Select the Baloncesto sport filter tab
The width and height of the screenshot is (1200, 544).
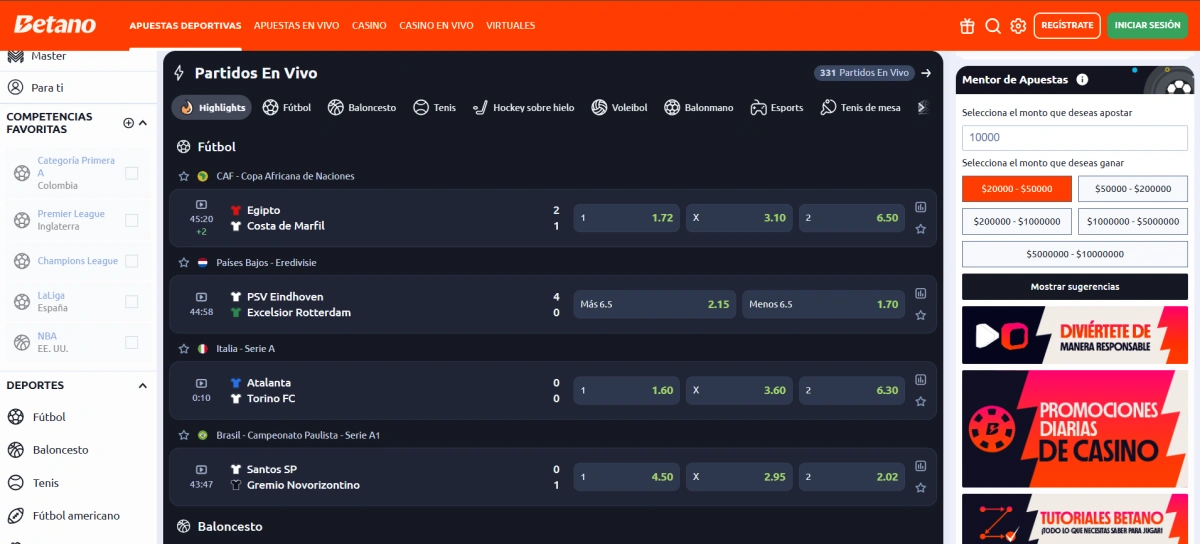pyautogui.click(x=362, y=107)
